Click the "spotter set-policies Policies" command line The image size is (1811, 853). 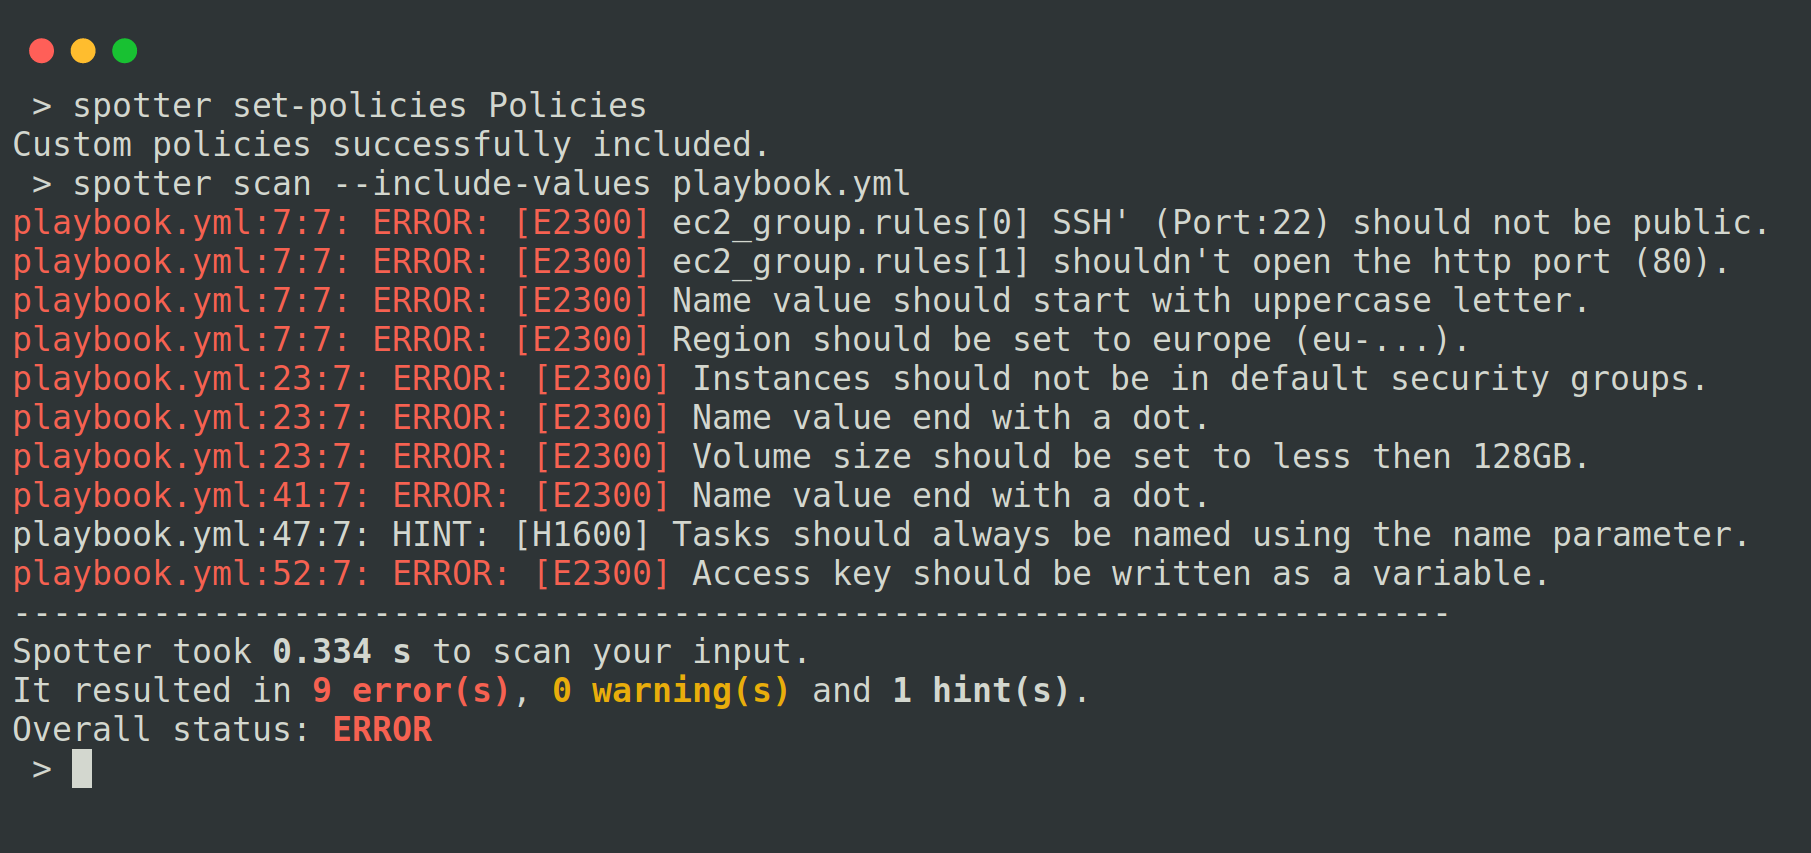tap(359, 106)
